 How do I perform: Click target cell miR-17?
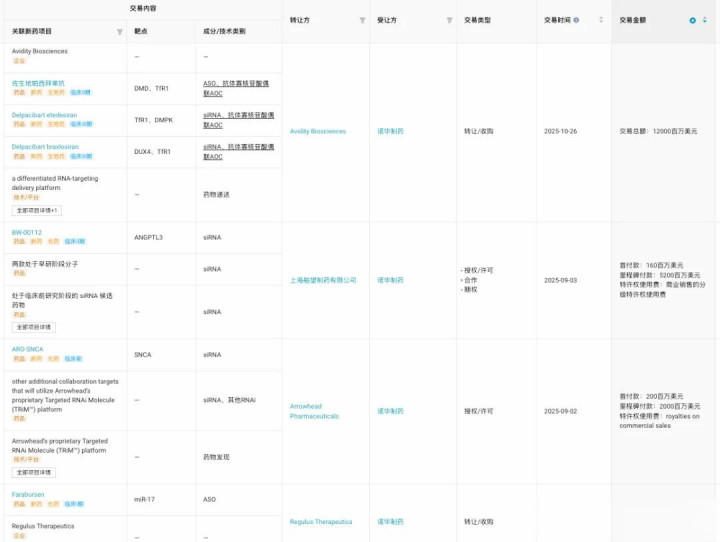144,499
